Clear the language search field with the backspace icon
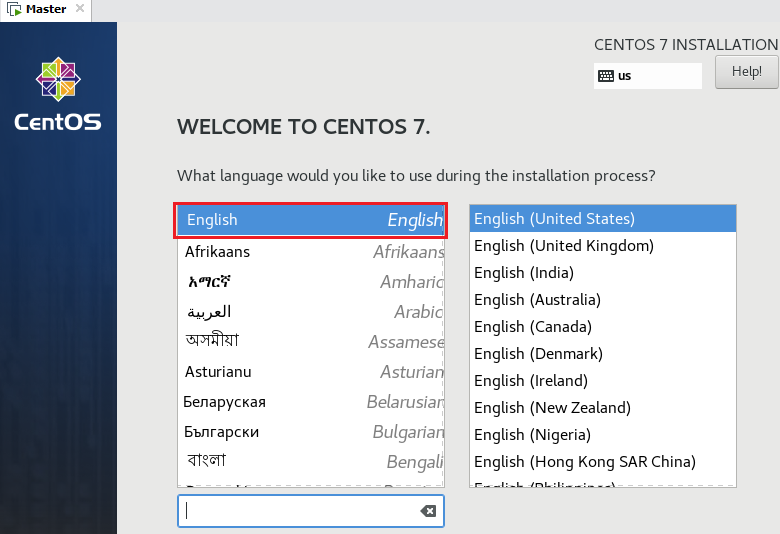 coord(428,511)
